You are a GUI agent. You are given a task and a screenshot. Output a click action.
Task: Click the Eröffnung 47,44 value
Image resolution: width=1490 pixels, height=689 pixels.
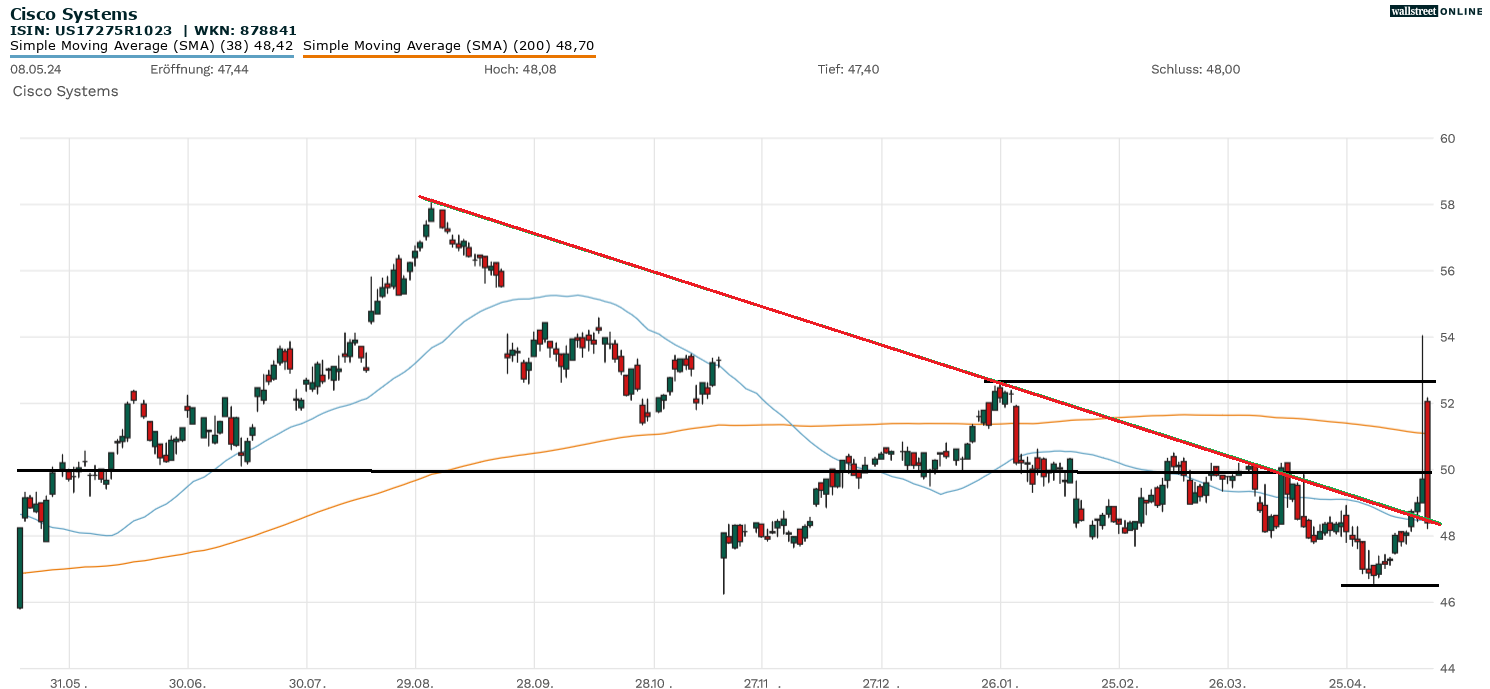point(199,69)
